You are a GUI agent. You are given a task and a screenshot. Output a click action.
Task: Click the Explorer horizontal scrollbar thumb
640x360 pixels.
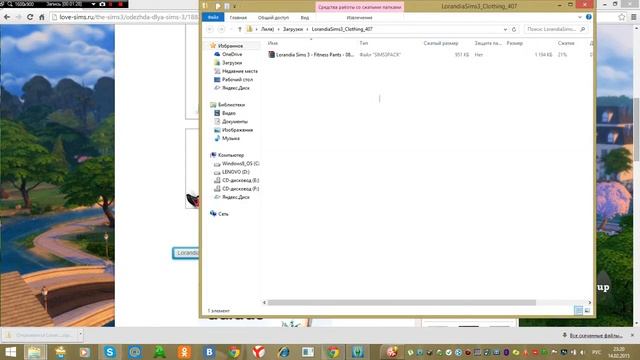tap(402, 302)
